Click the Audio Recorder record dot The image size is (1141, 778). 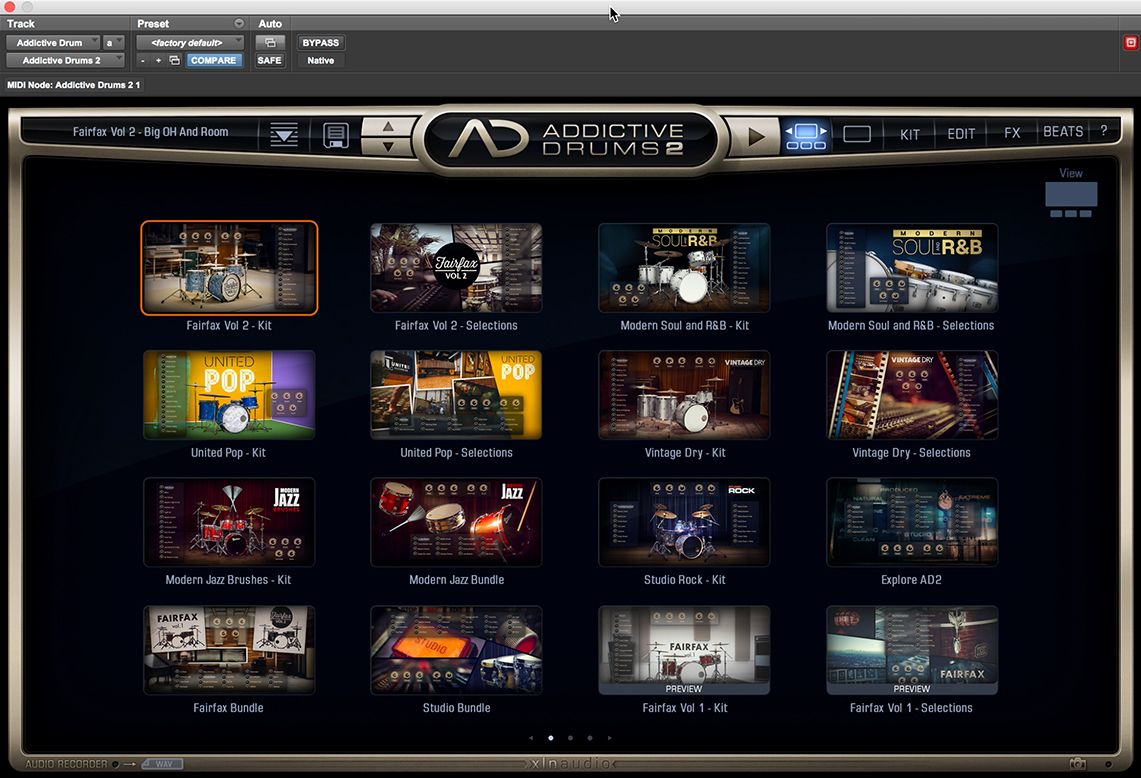pos(115,764)
